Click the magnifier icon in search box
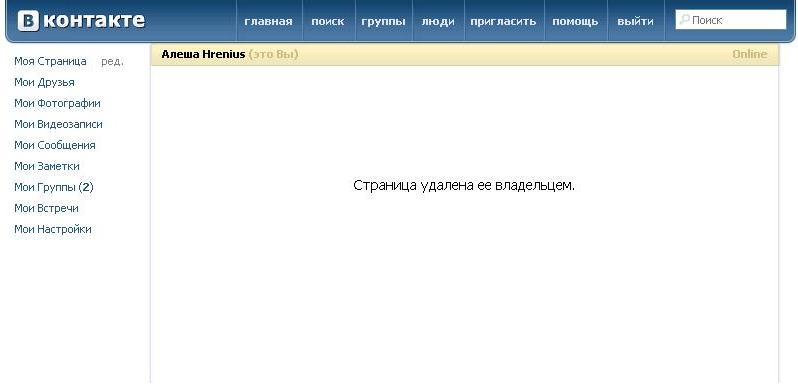The height and width of the screenshot is (388, 798). 685,20
